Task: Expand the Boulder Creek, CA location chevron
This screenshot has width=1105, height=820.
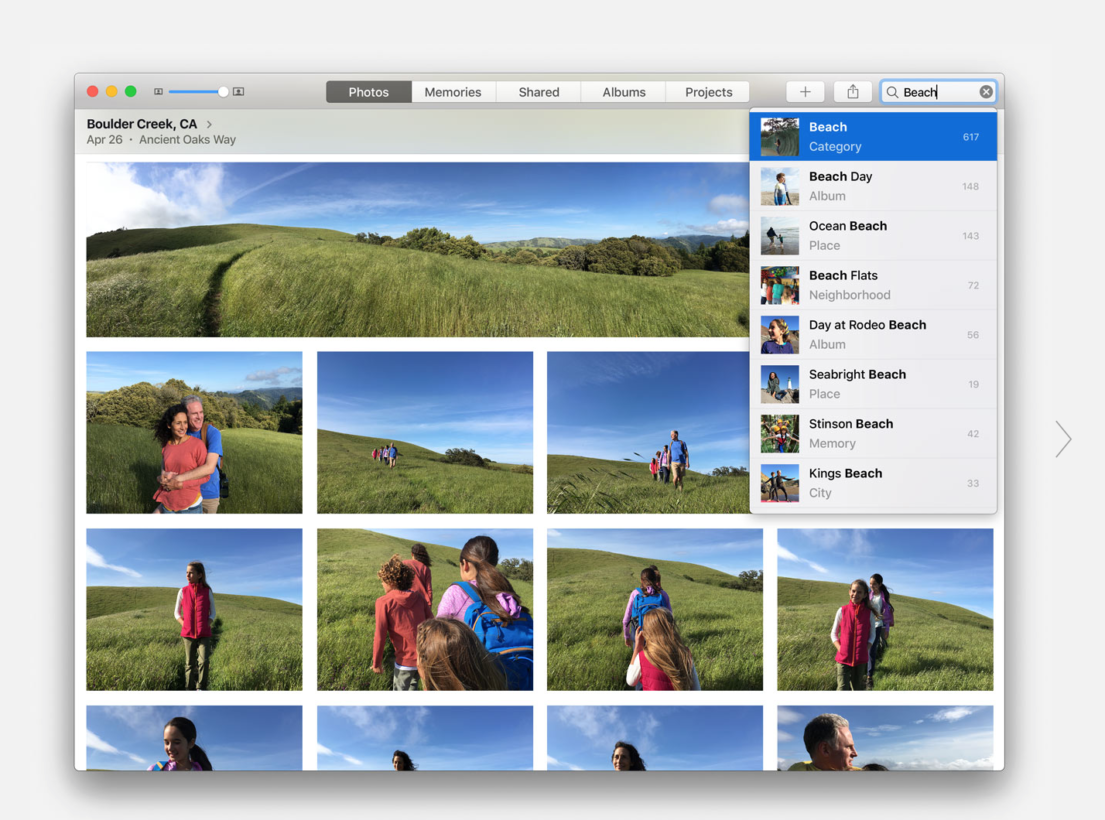Action: click(x=209, y=124)
